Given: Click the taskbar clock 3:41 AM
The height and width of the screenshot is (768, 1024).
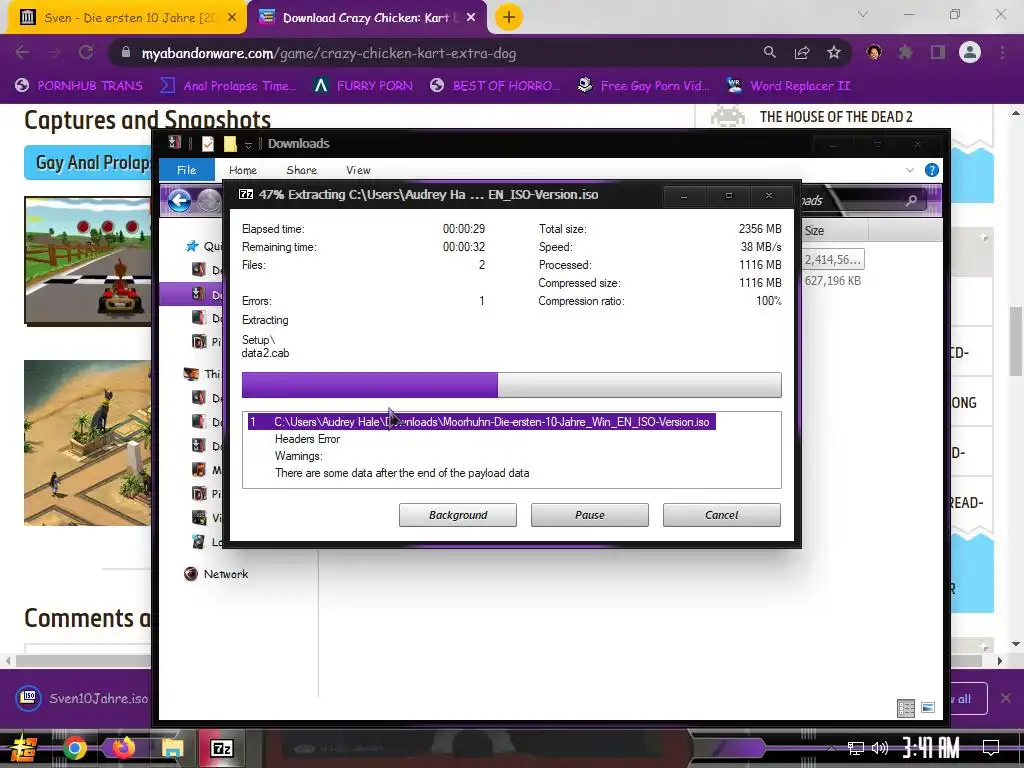Looking at the screenshot, I should click(x=931, y=747).
